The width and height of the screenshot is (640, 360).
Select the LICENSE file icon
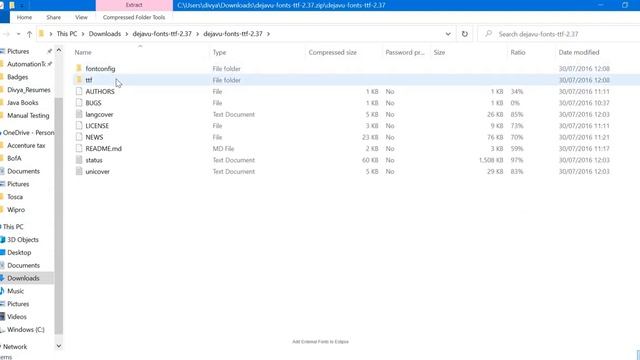point(79,125)
